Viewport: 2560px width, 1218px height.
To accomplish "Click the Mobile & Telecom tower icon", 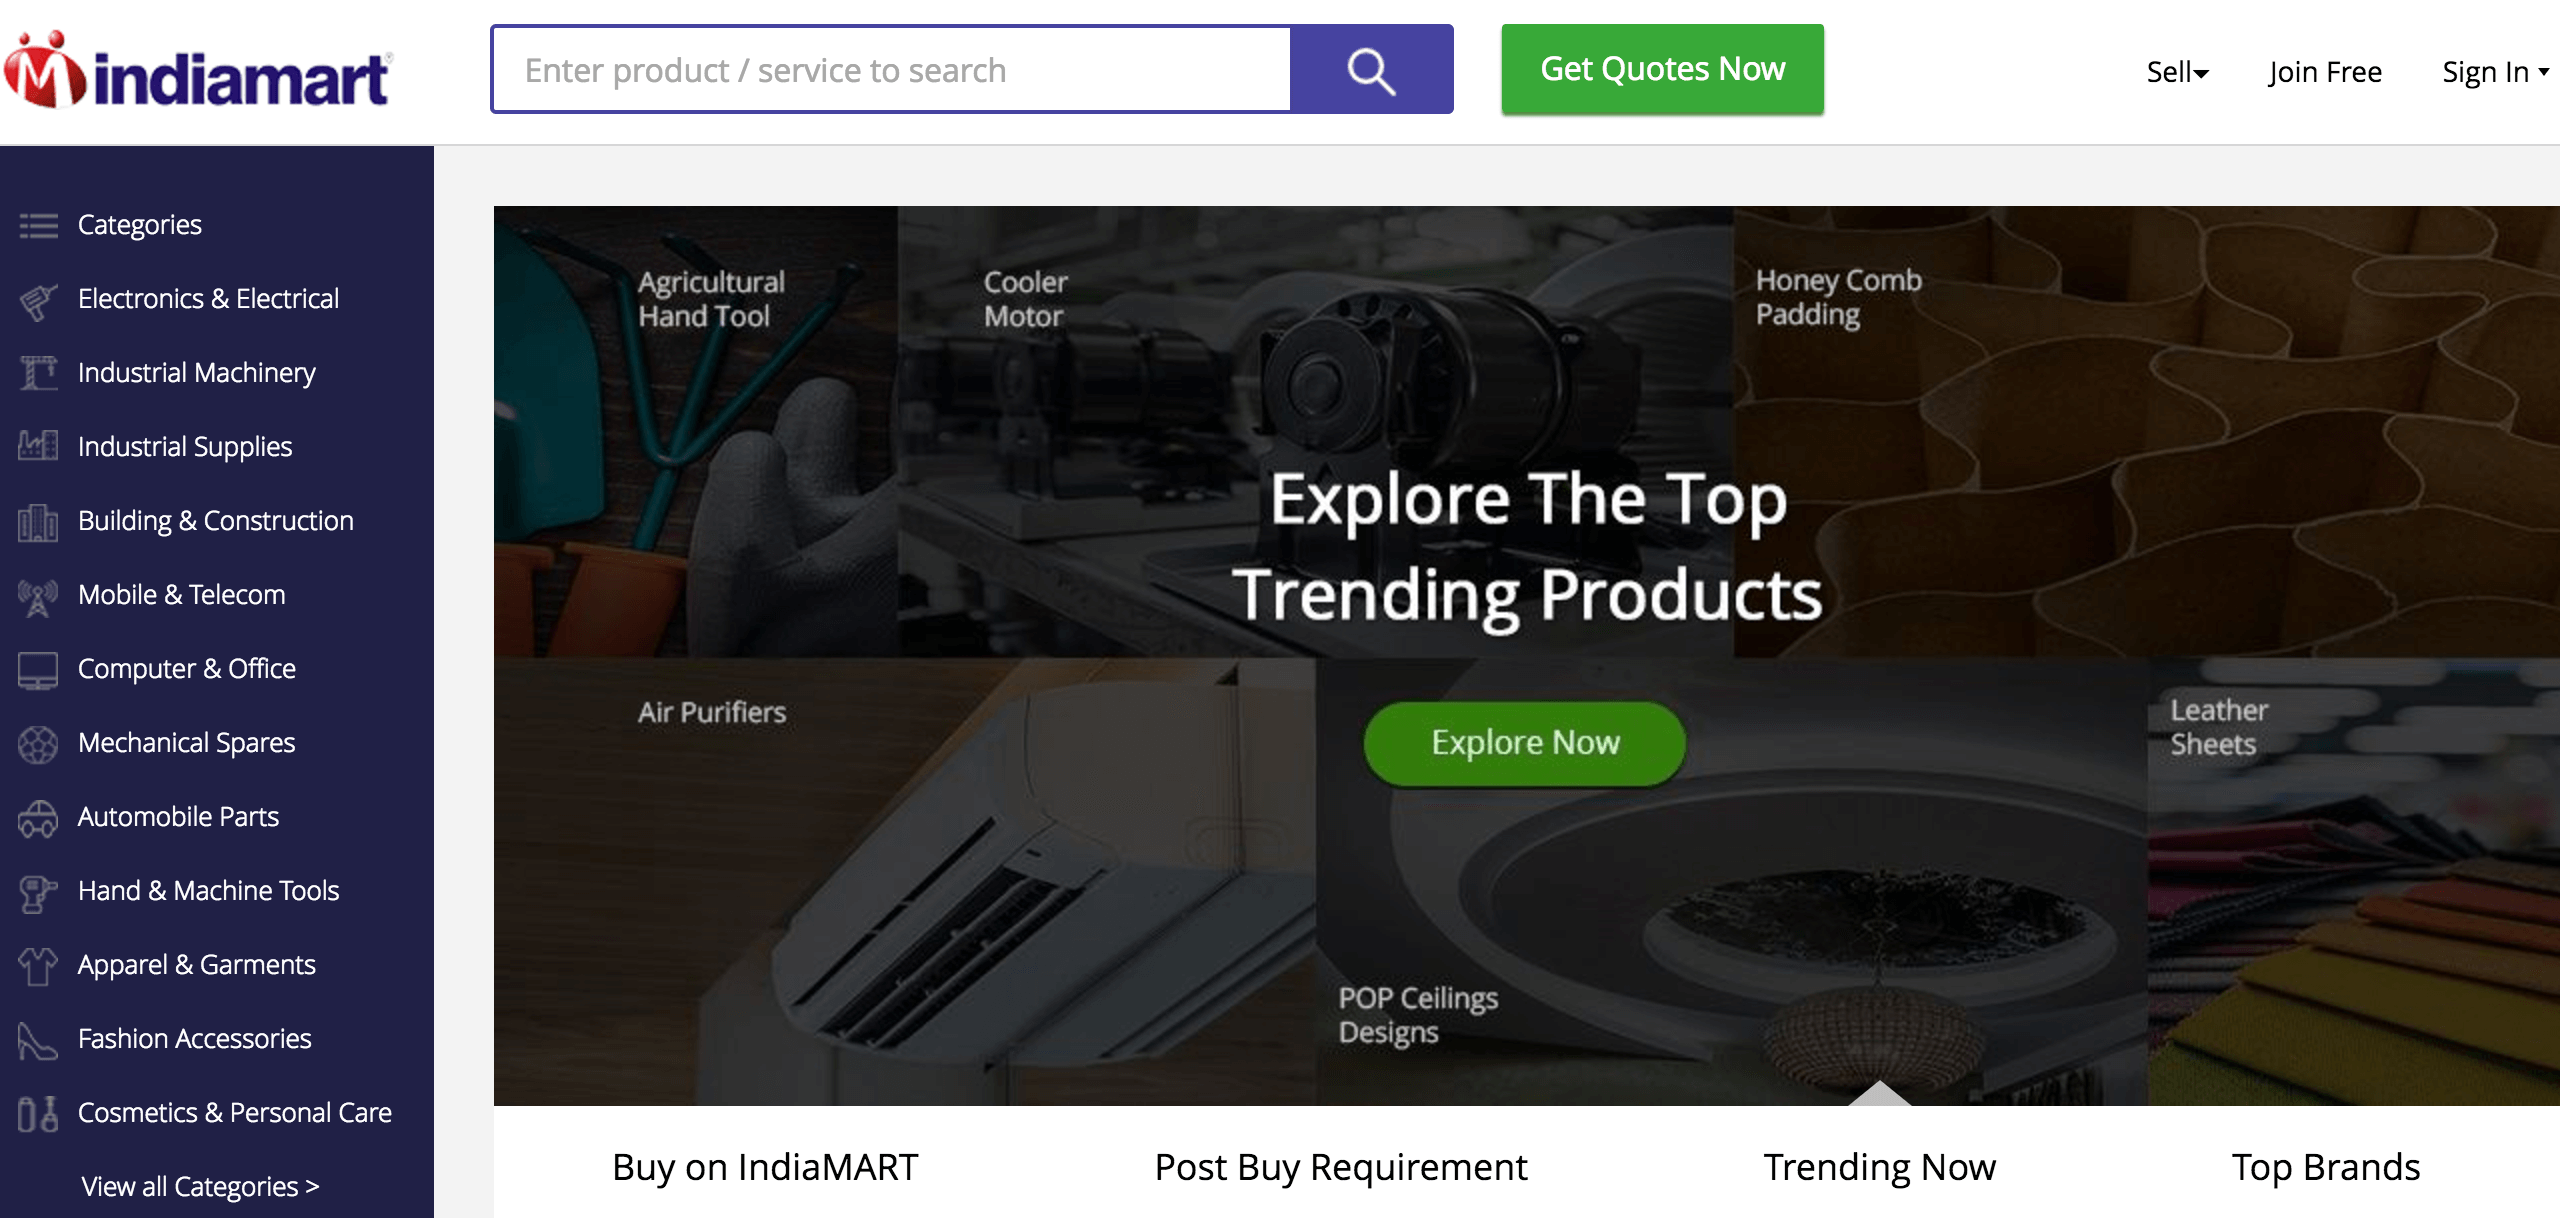I will [38, 596].
